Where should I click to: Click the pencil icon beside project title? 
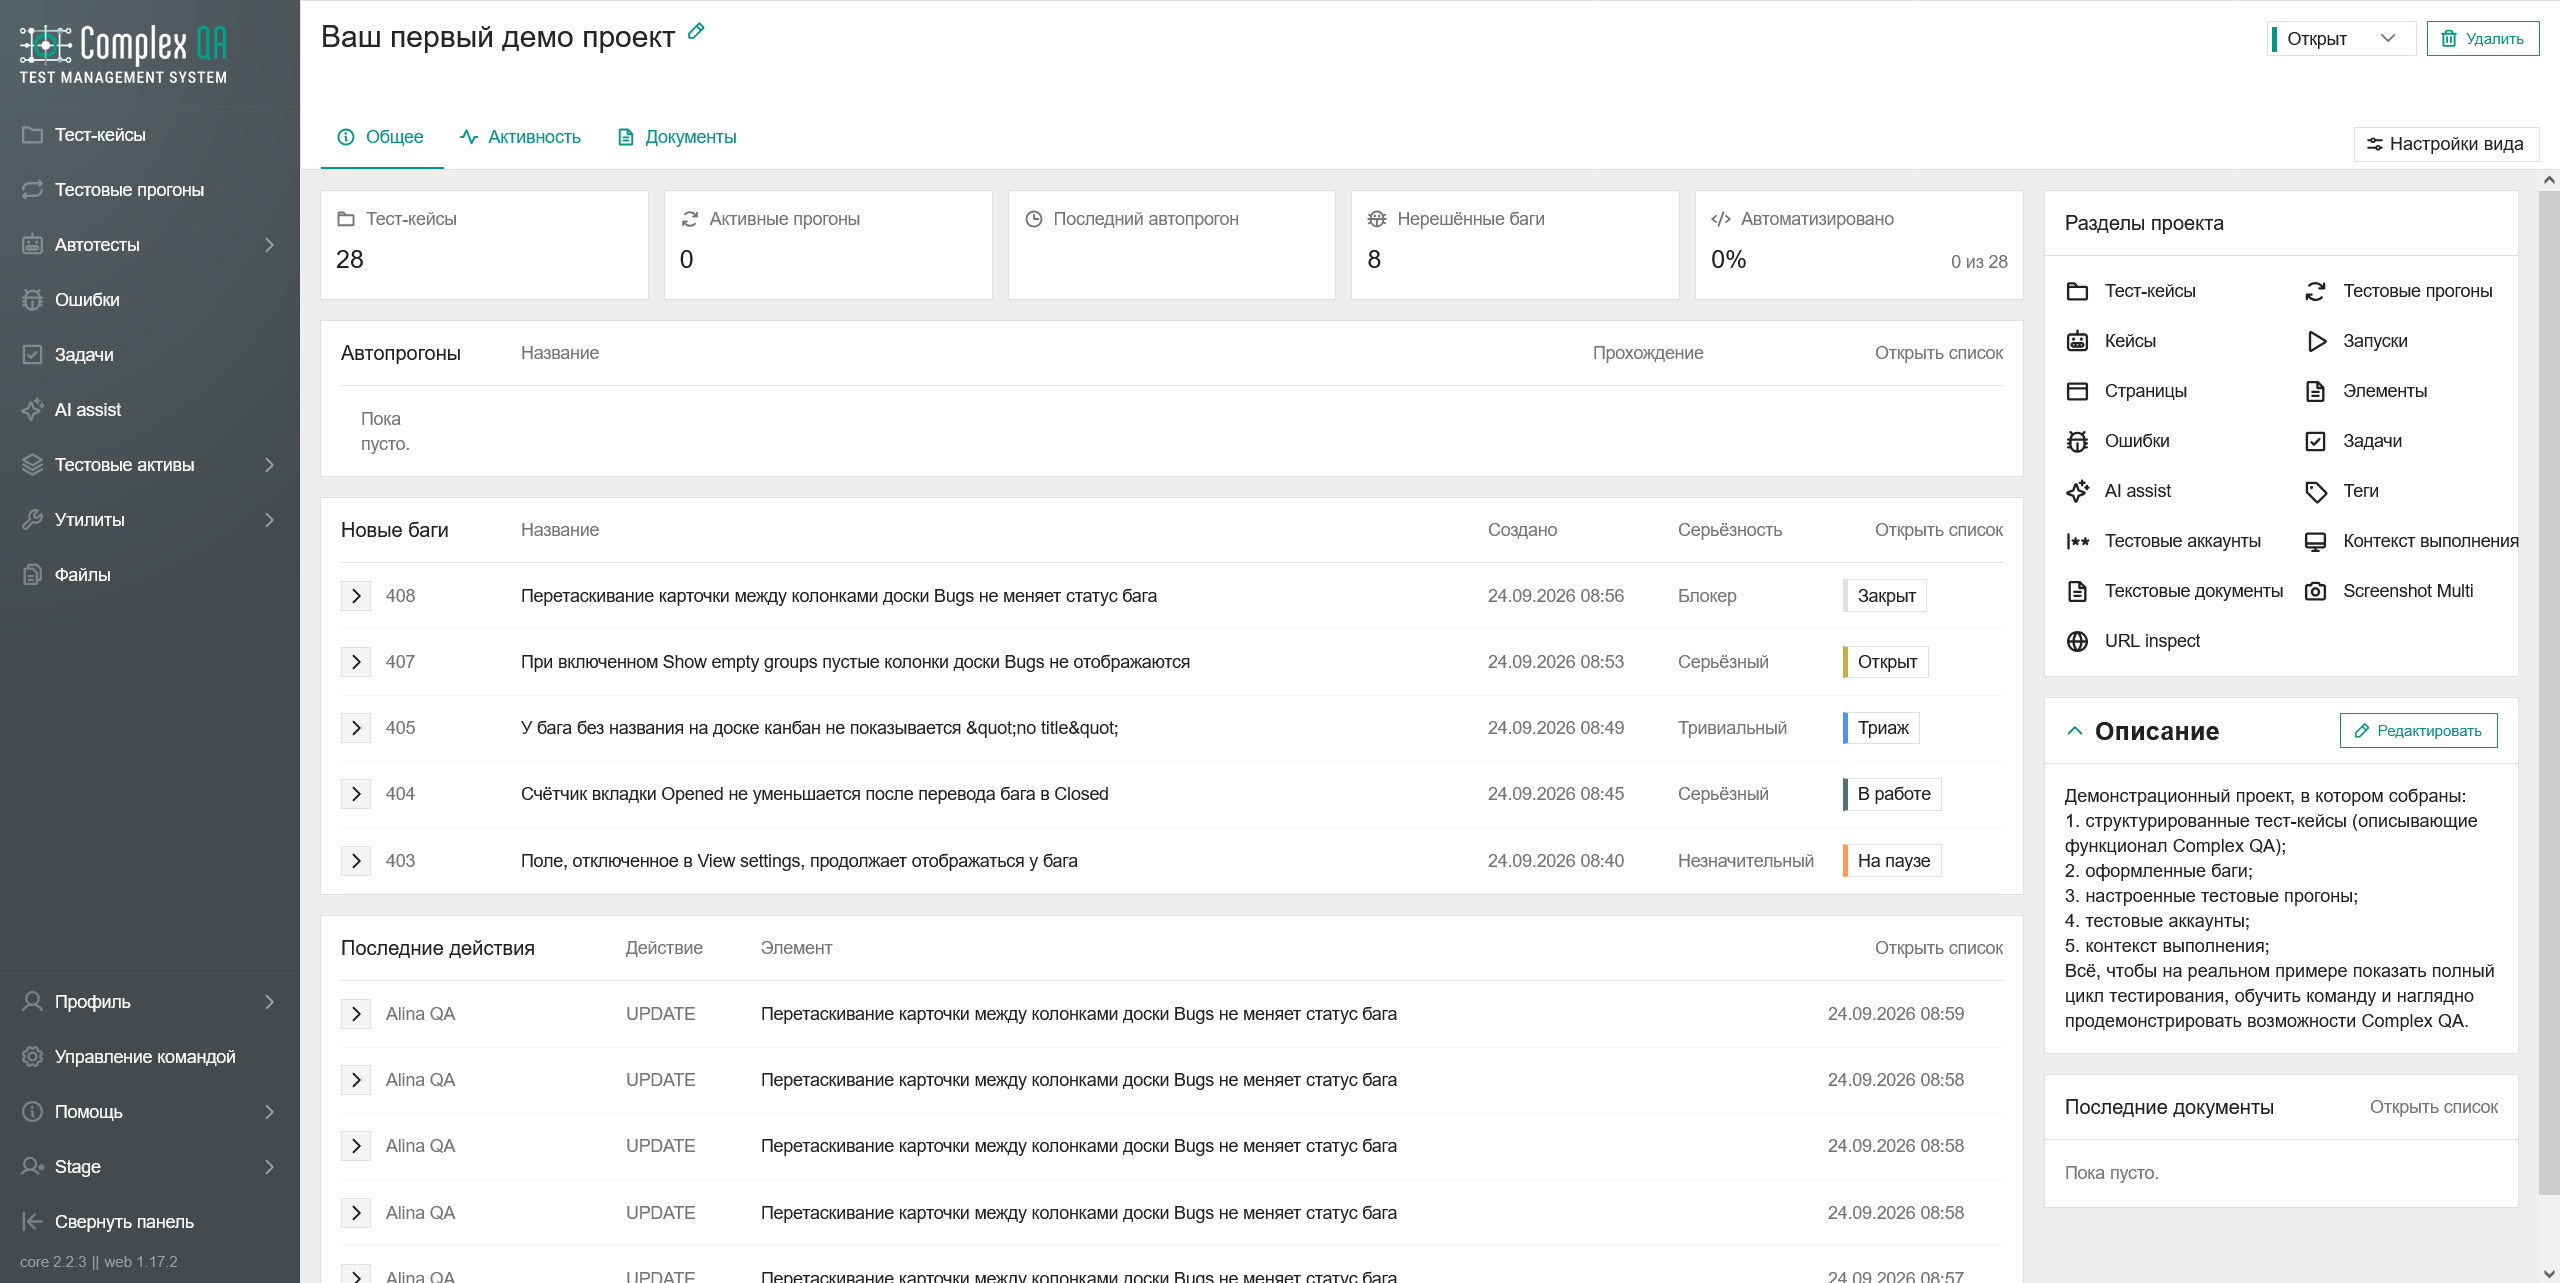pos(696,32)
